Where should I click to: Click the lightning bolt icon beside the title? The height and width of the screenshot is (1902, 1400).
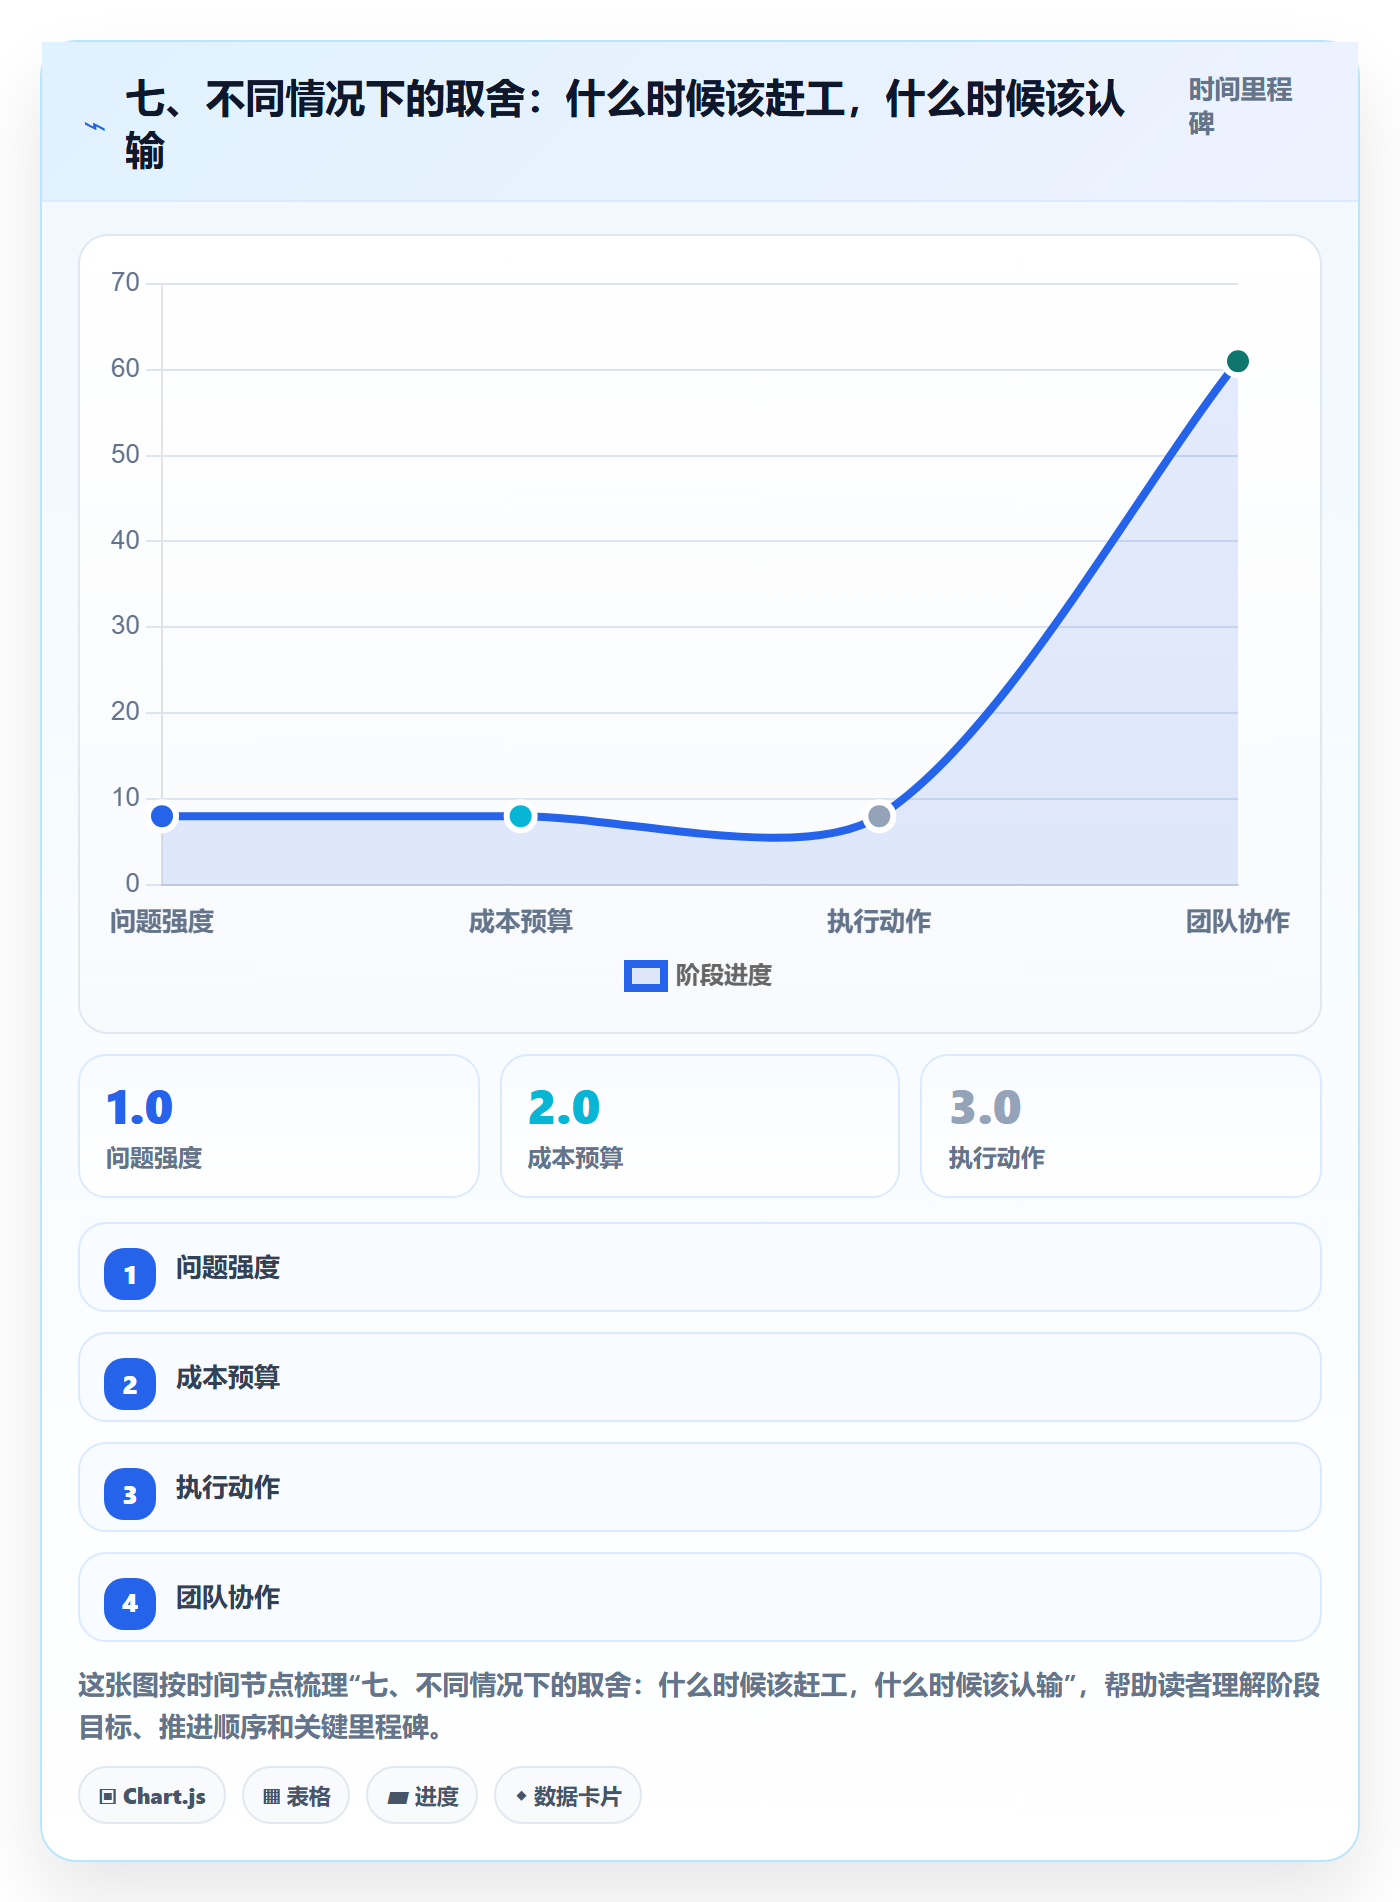click(x=94, y=126)
